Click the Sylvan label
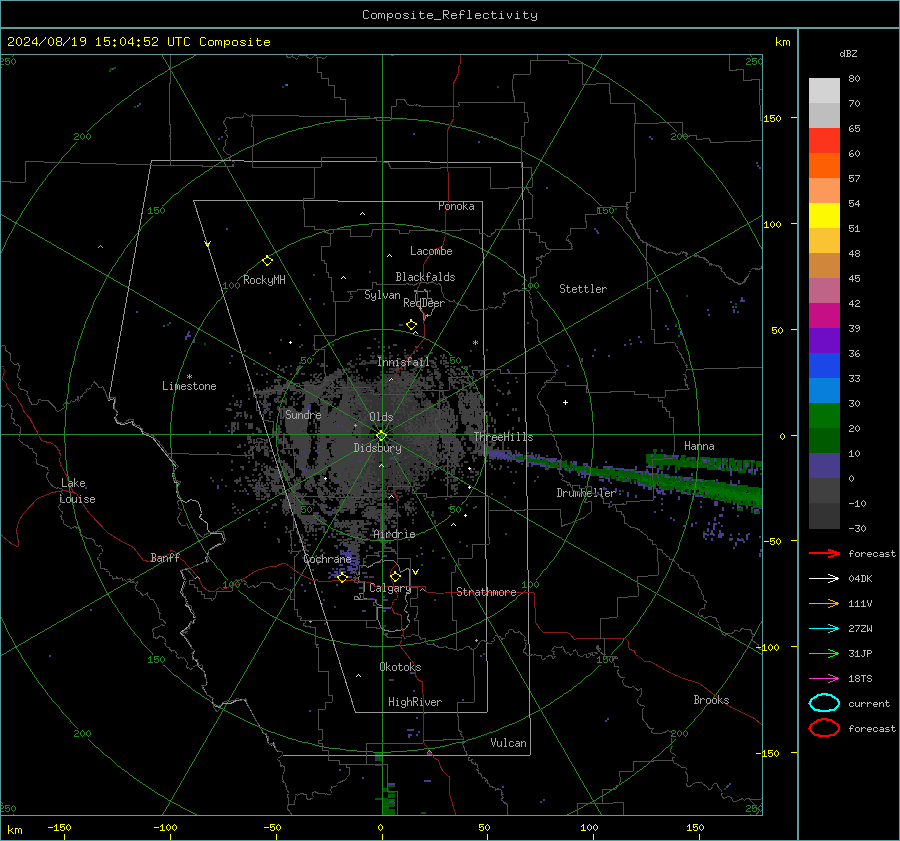Viewport: 900px width, 841px height. point(382,295)
